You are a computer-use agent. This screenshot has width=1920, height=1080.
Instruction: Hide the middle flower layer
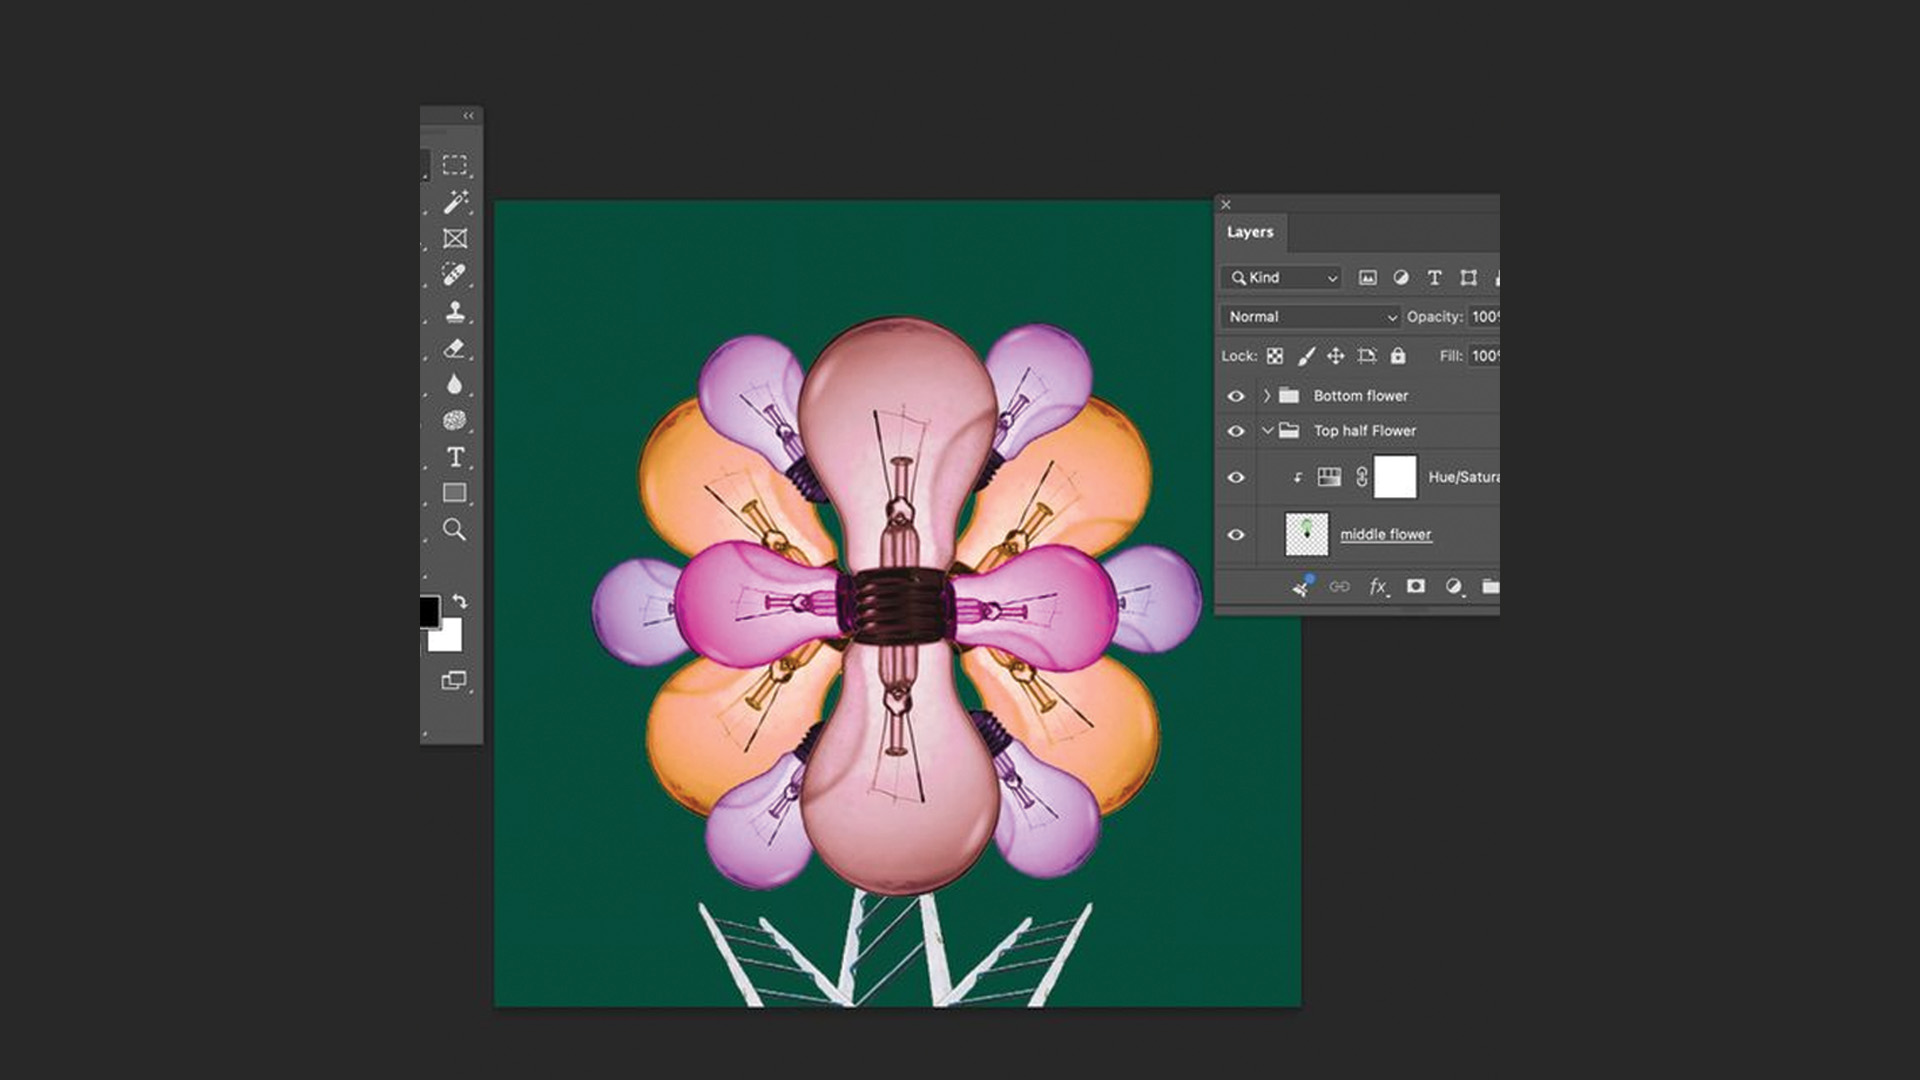1236,535
